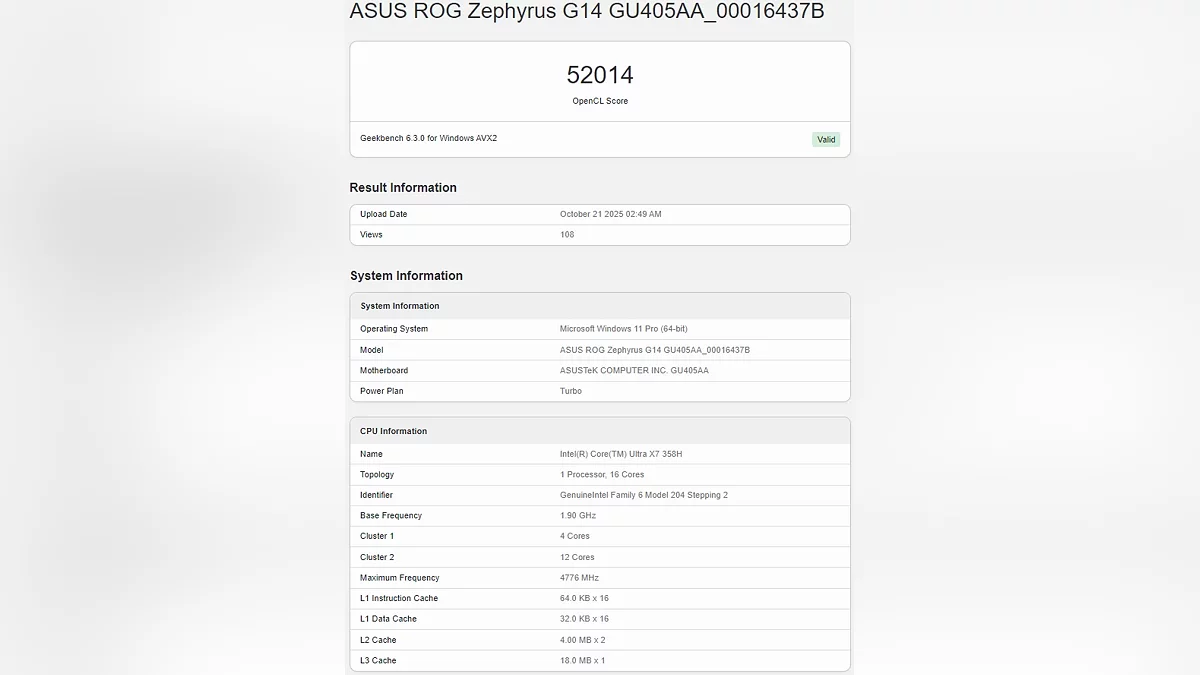Click the L3 Cache value 18.0 MB
Screen dimensions: 1200x675
pyautogui.click(x=582, y=661)
